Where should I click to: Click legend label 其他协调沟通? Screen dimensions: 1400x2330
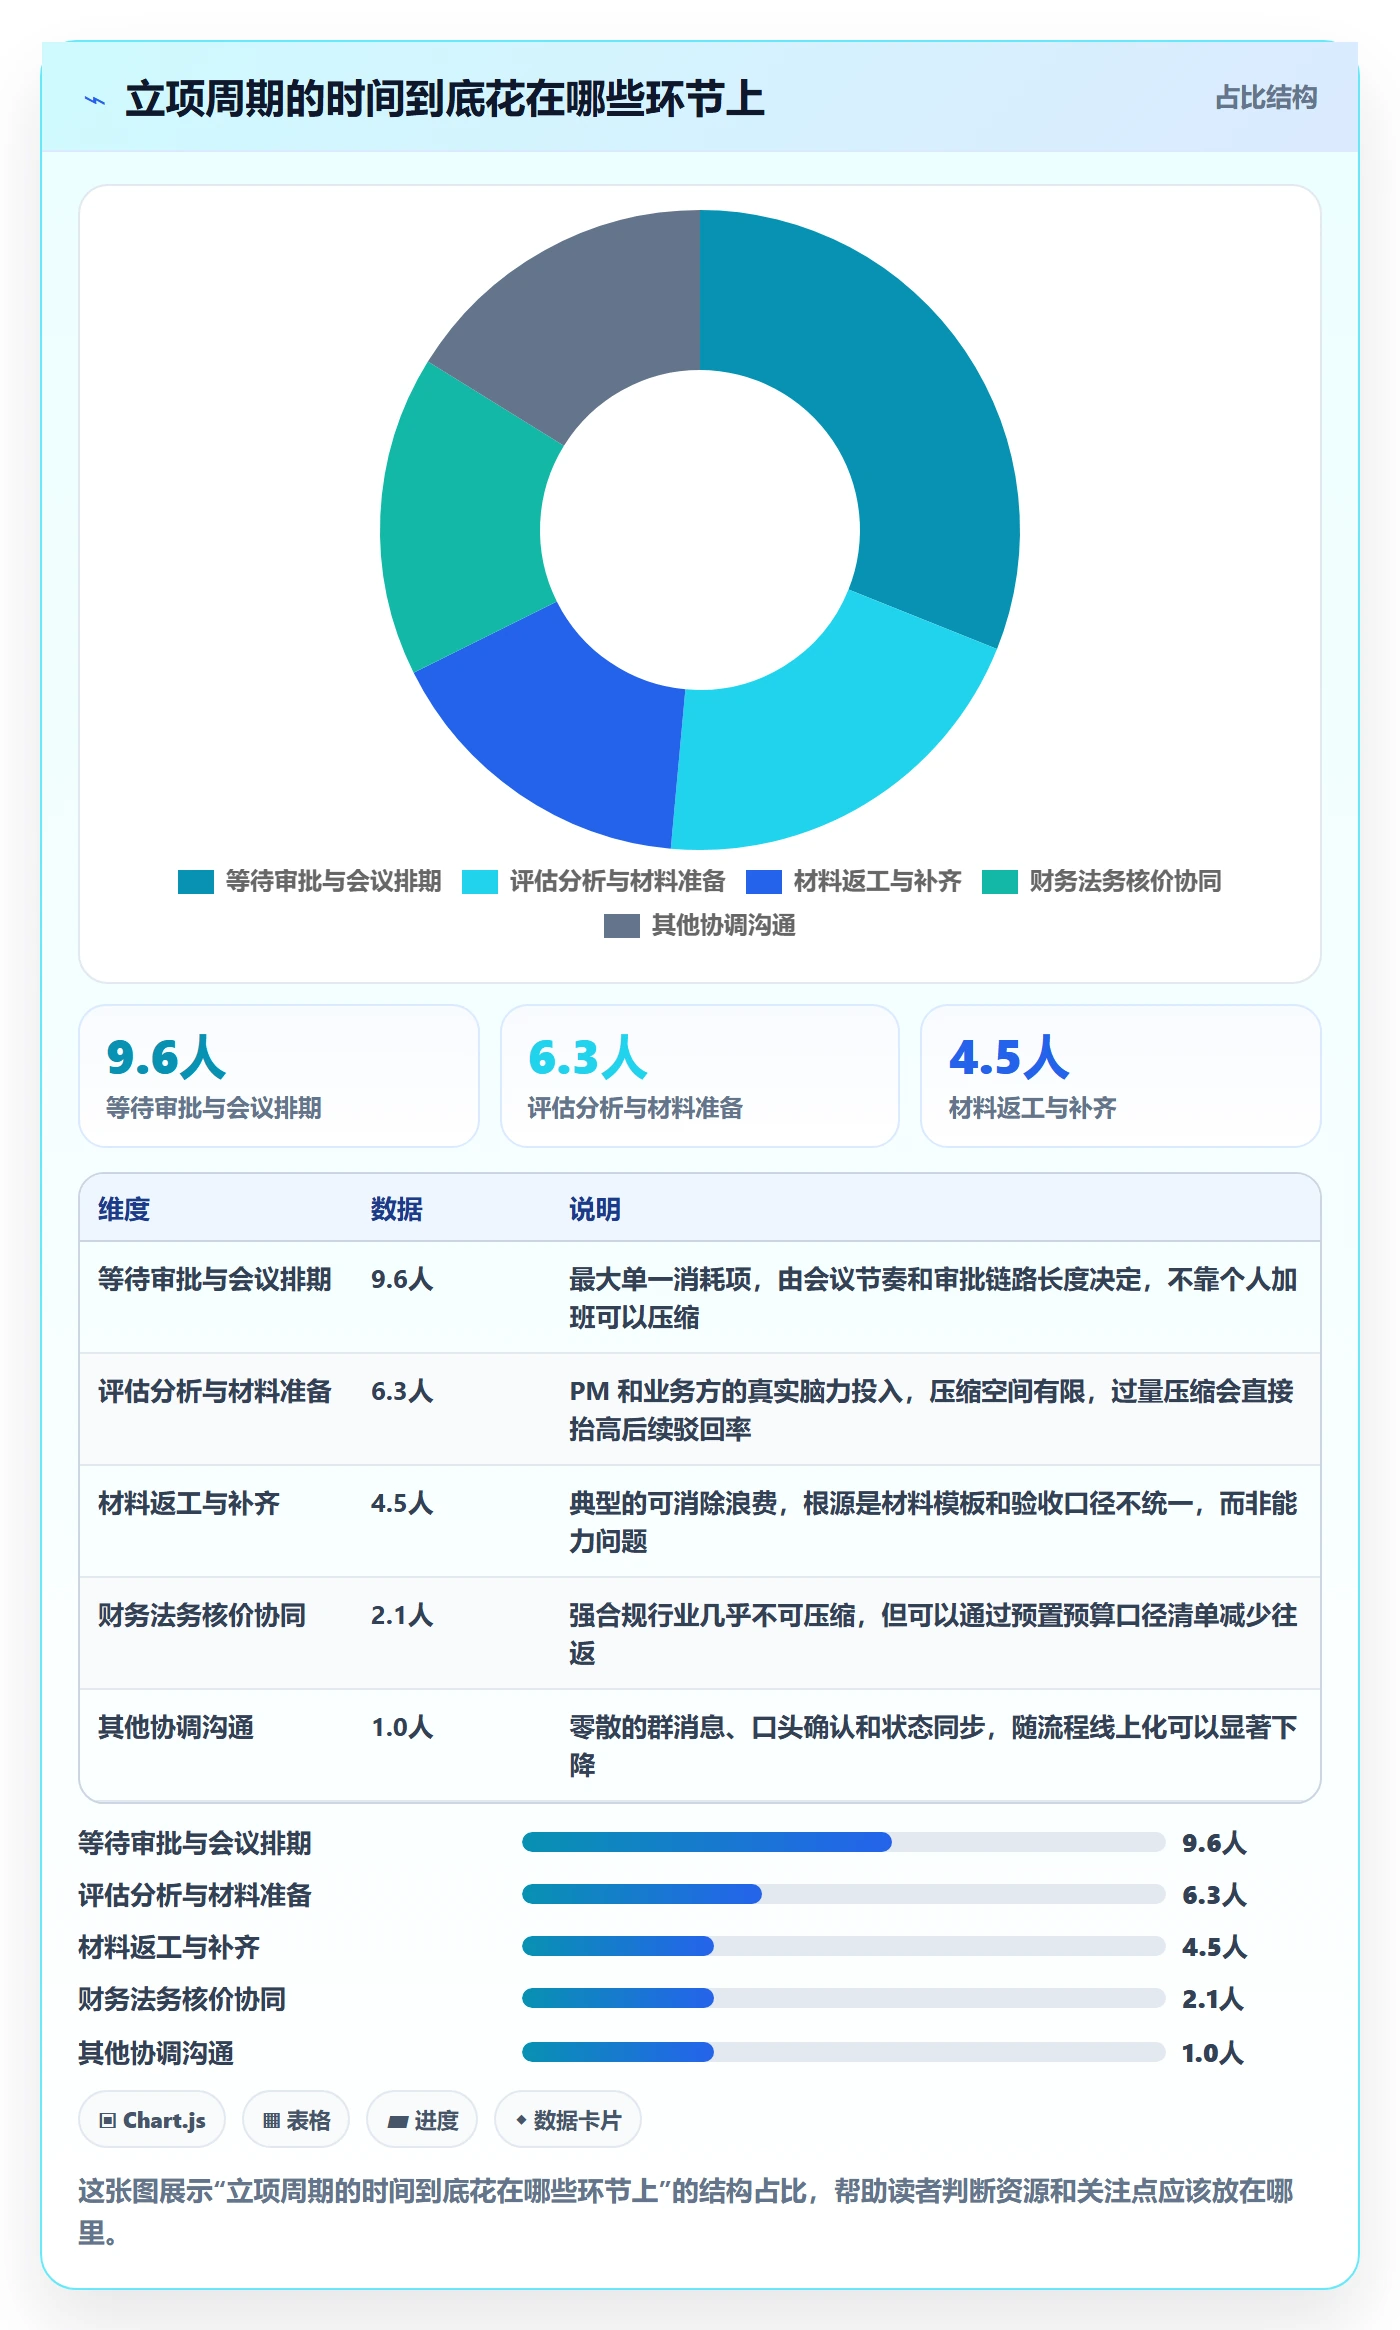click(723, 925)
